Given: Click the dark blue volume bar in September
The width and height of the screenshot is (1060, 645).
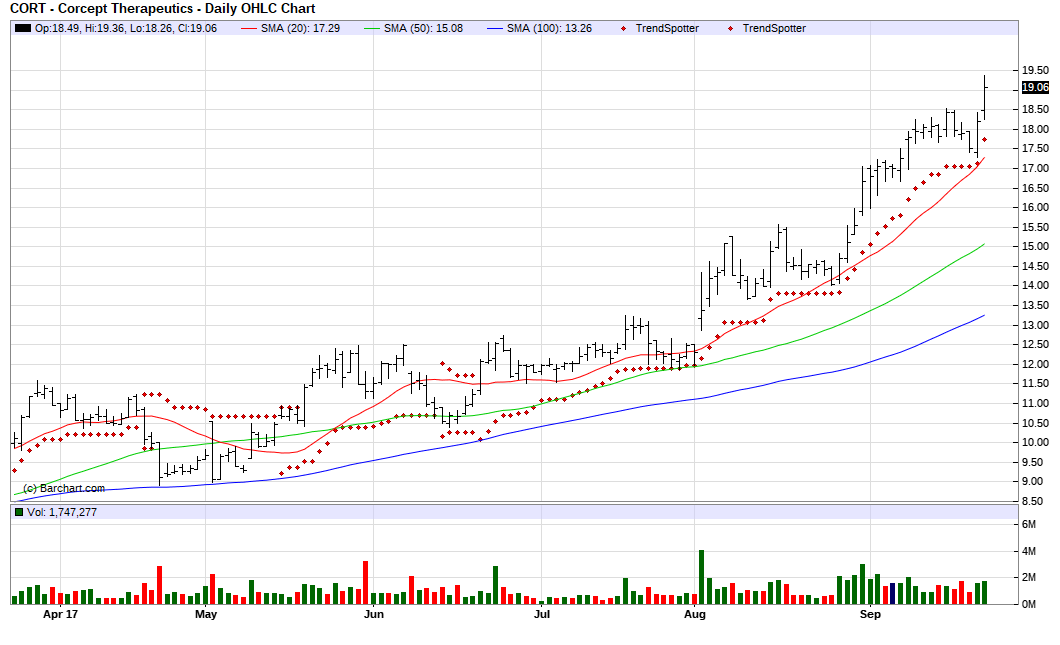Looking at the screenshot, I should point(892,593).
